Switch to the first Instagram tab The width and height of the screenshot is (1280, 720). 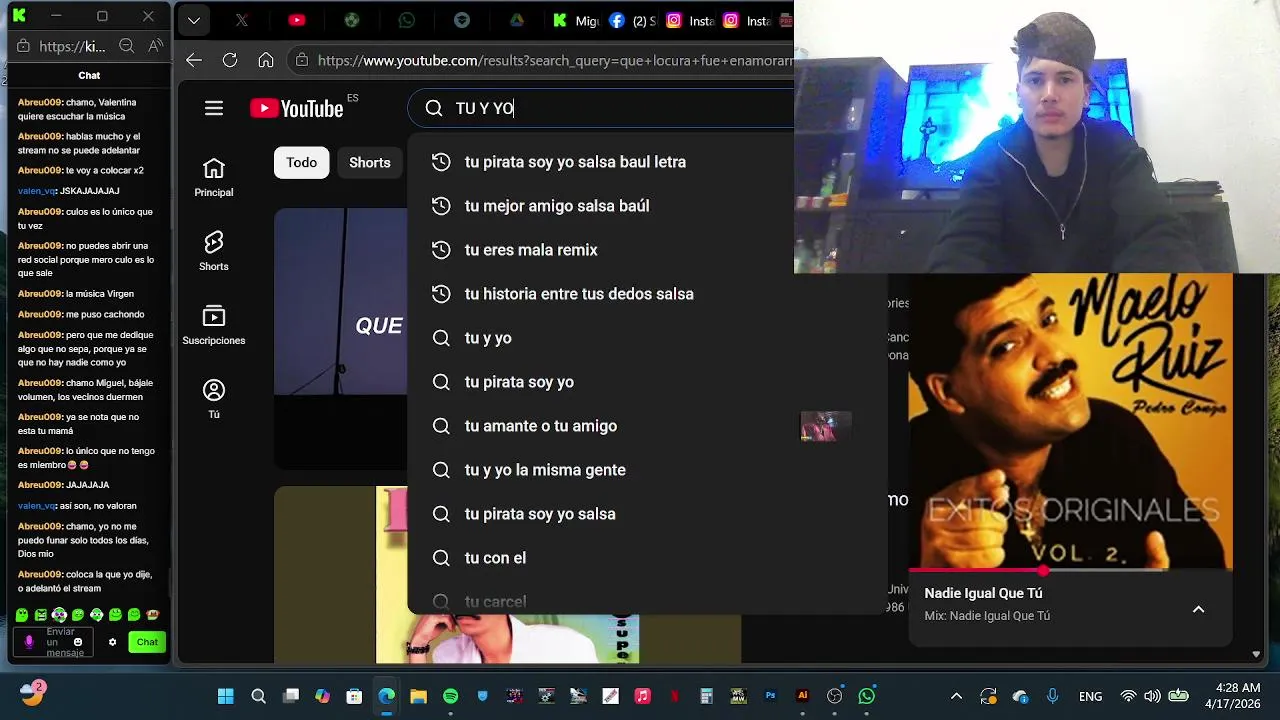pos(689,20)
